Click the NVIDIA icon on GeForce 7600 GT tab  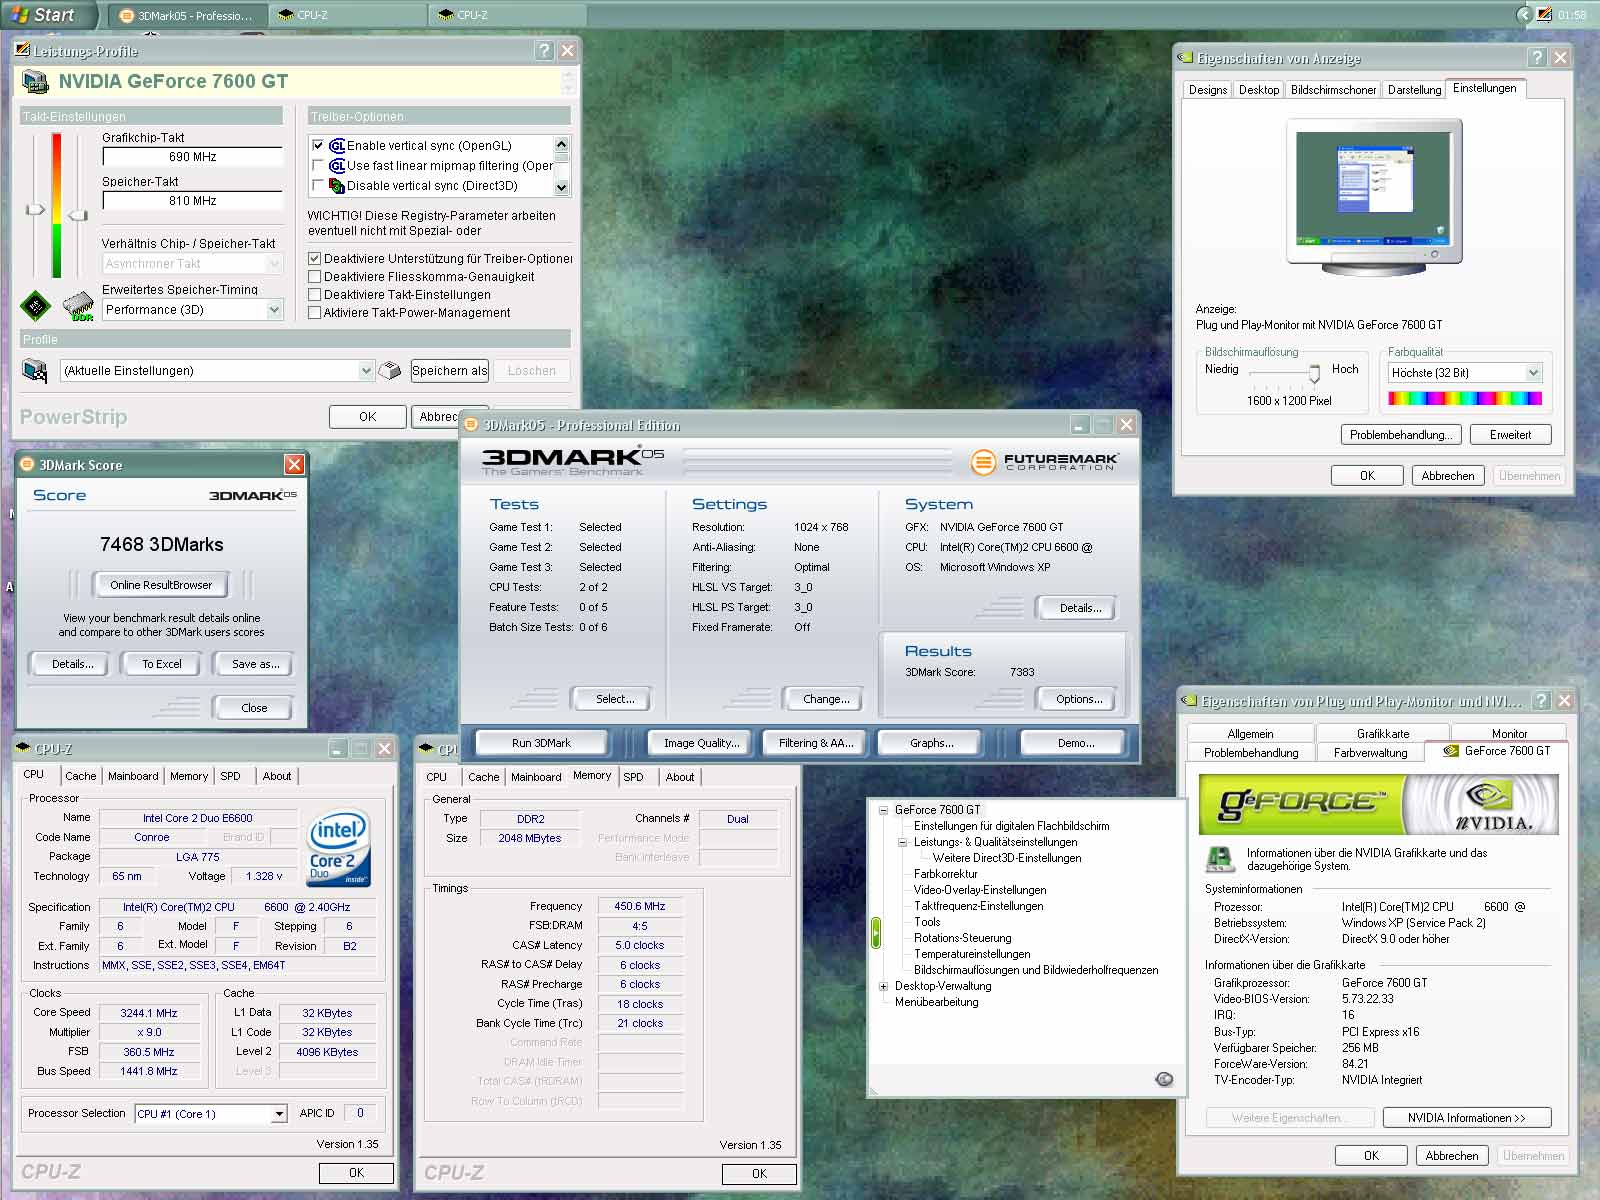[1451, 751]
